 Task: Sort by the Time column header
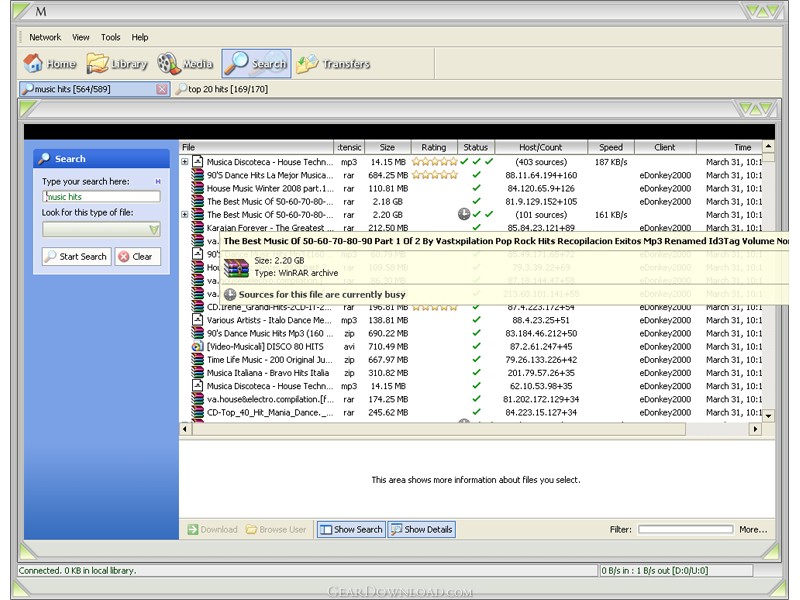[x=730, y=147]
